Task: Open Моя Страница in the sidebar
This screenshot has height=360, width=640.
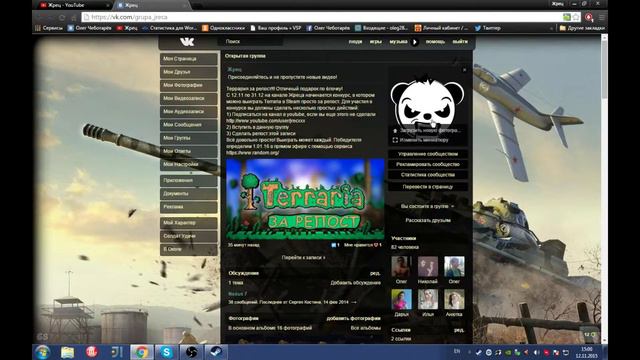Action: [189, 59]
